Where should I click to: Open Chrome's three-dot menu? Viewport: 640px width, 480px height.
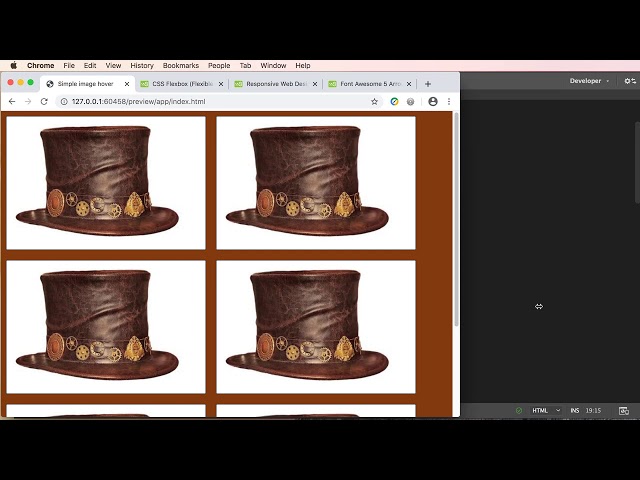(449, 102)
